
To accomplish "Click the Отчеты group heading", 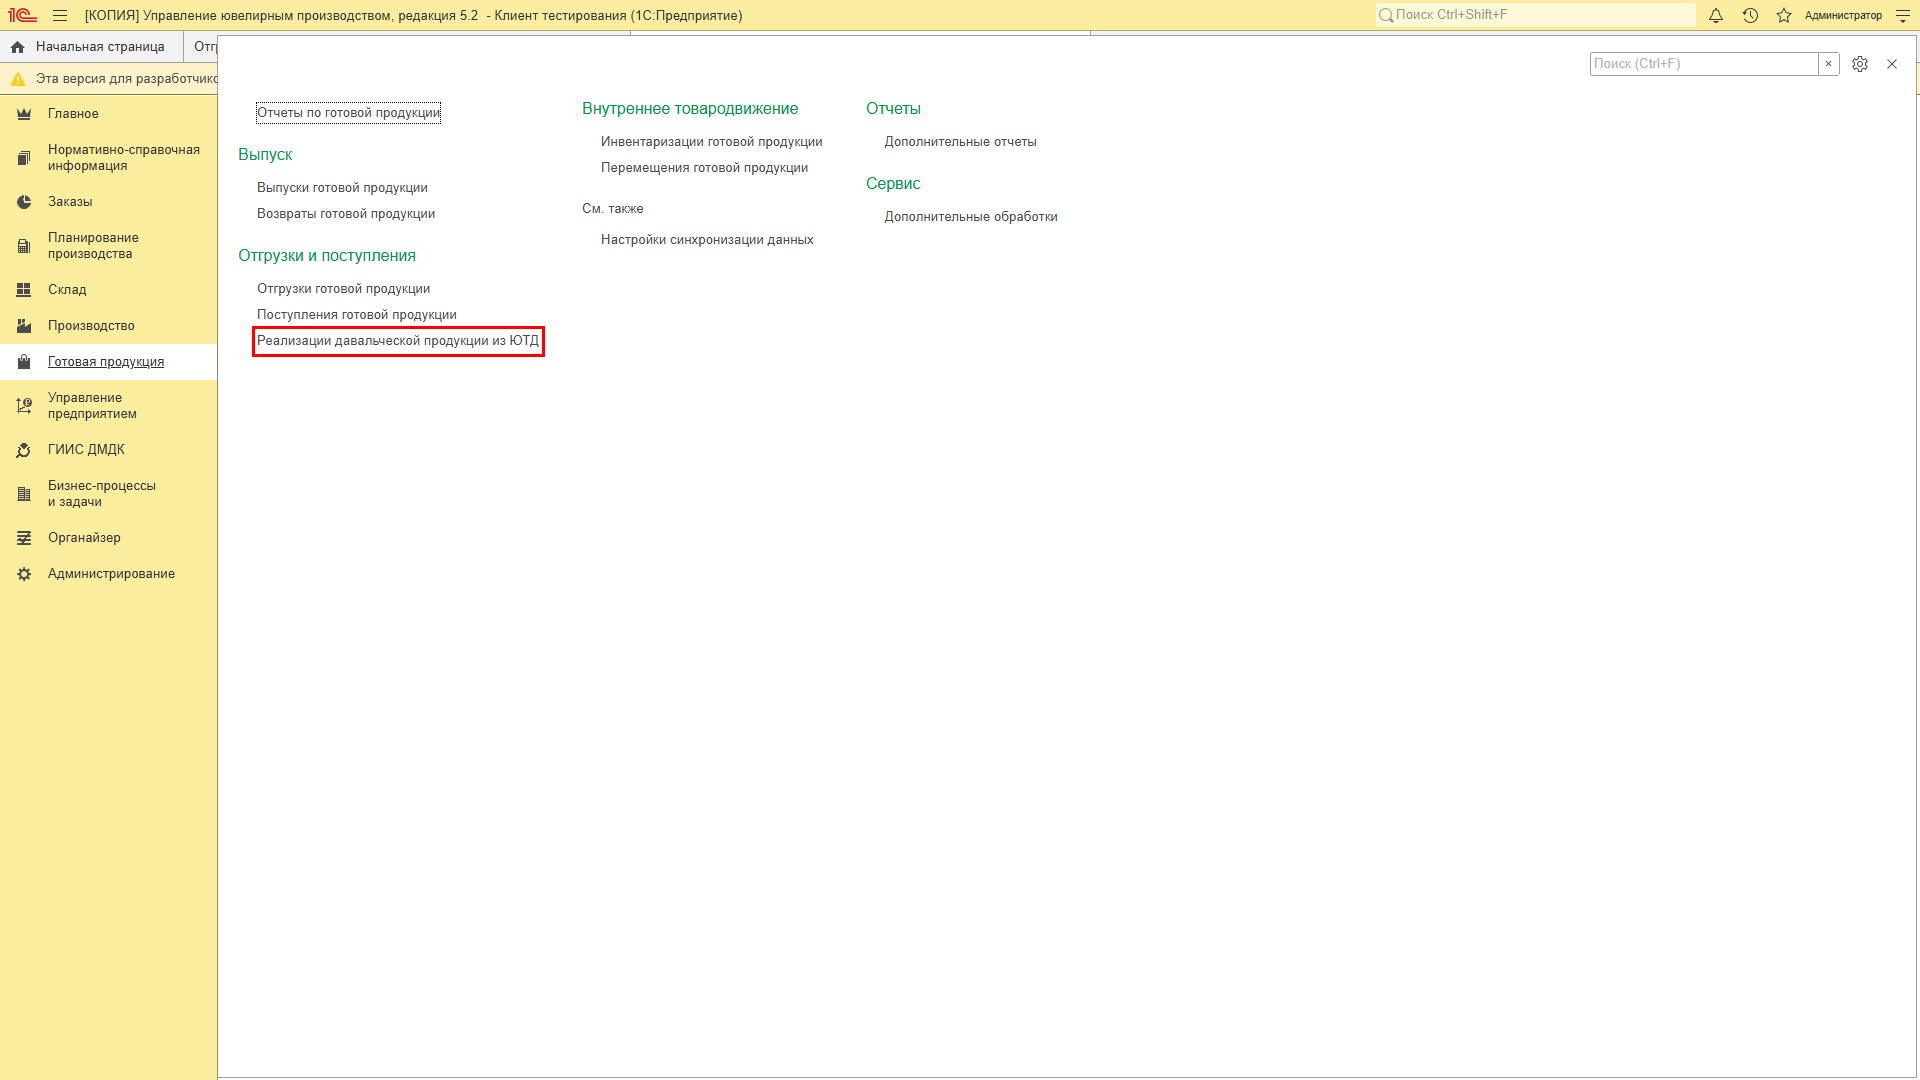I will [893, 109].
